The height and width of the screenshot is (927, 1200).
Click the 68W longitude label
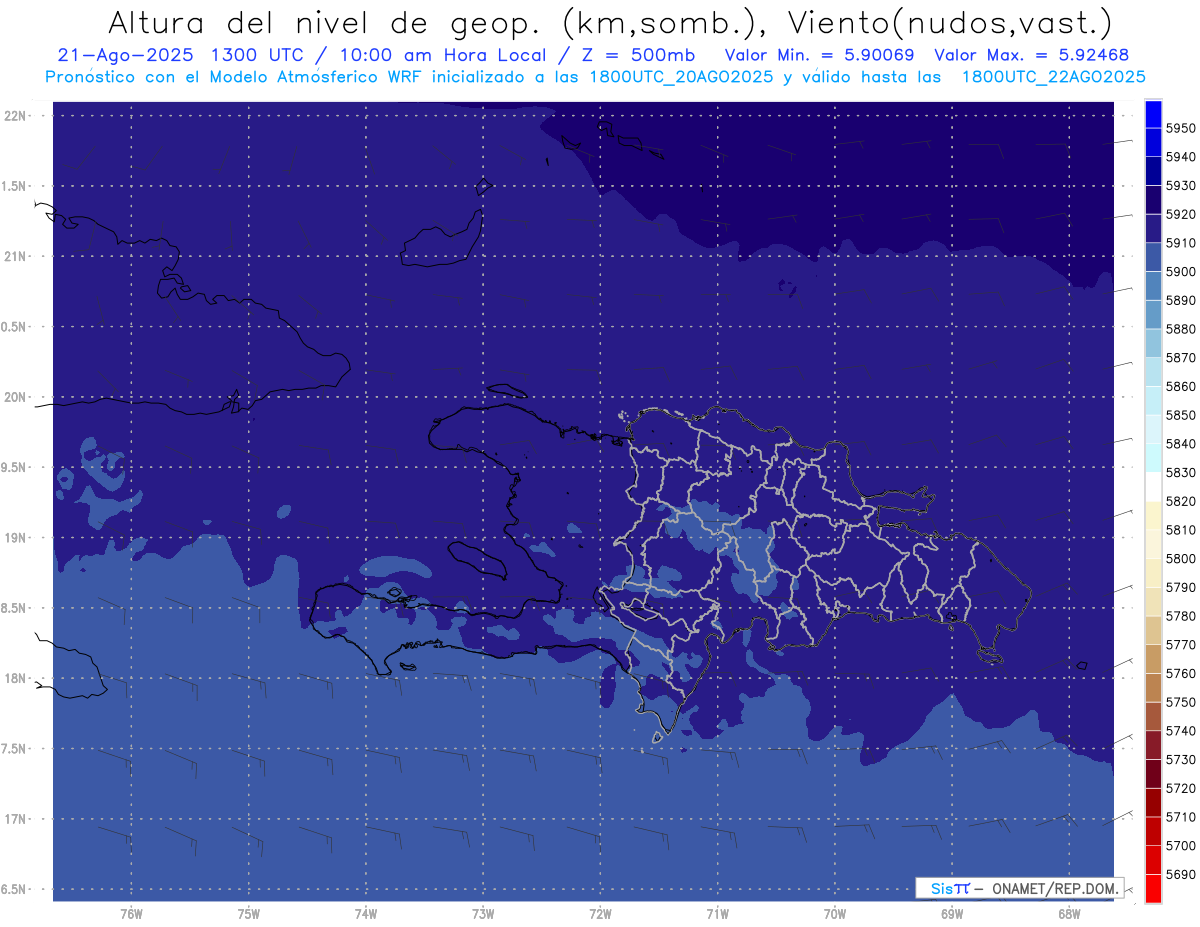1069,914
